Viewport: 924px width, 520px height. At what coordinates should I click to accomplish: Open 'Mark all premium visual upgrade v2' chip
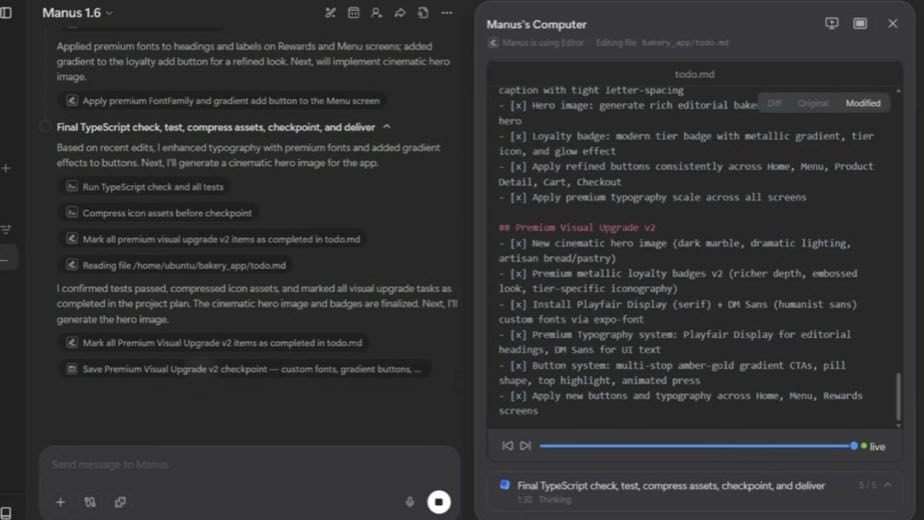[214, 239]
